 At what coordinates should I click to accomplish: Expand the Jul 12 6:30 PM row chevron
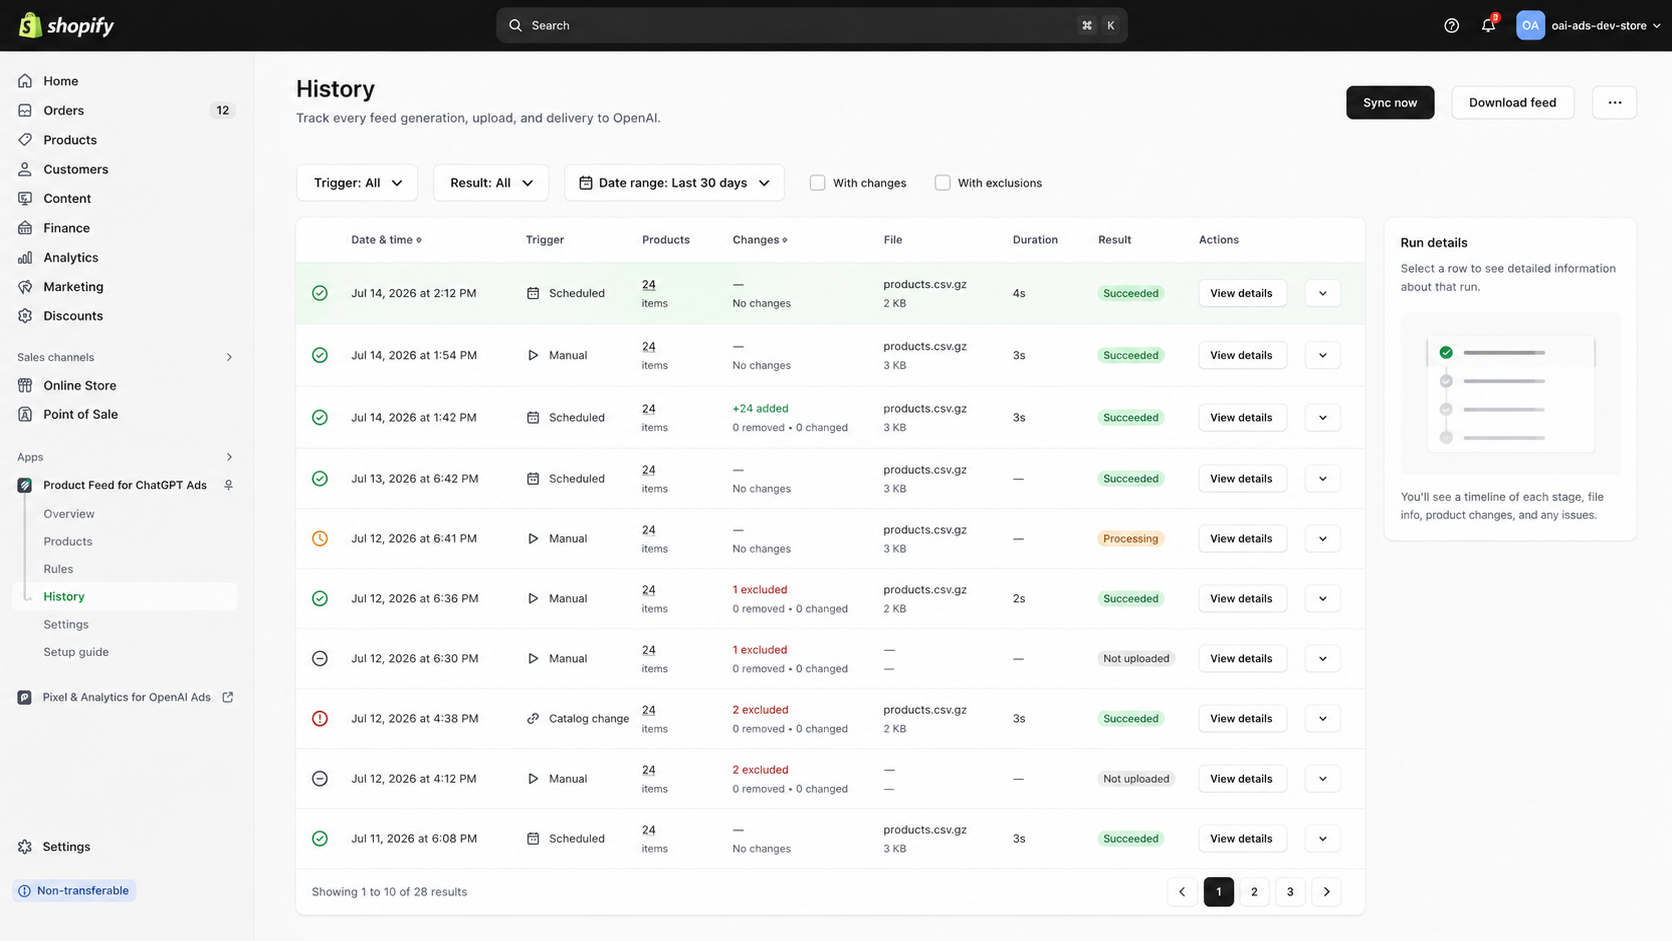[1323, 658]
